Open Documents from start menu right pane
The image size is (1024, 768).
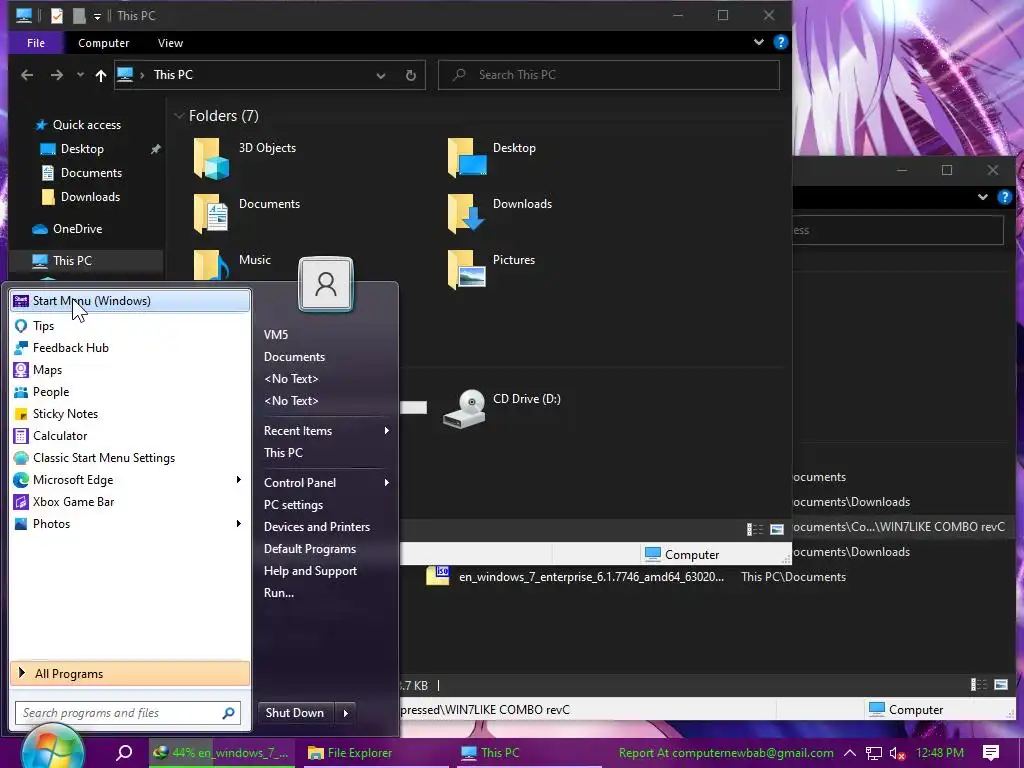click(295, 357)
